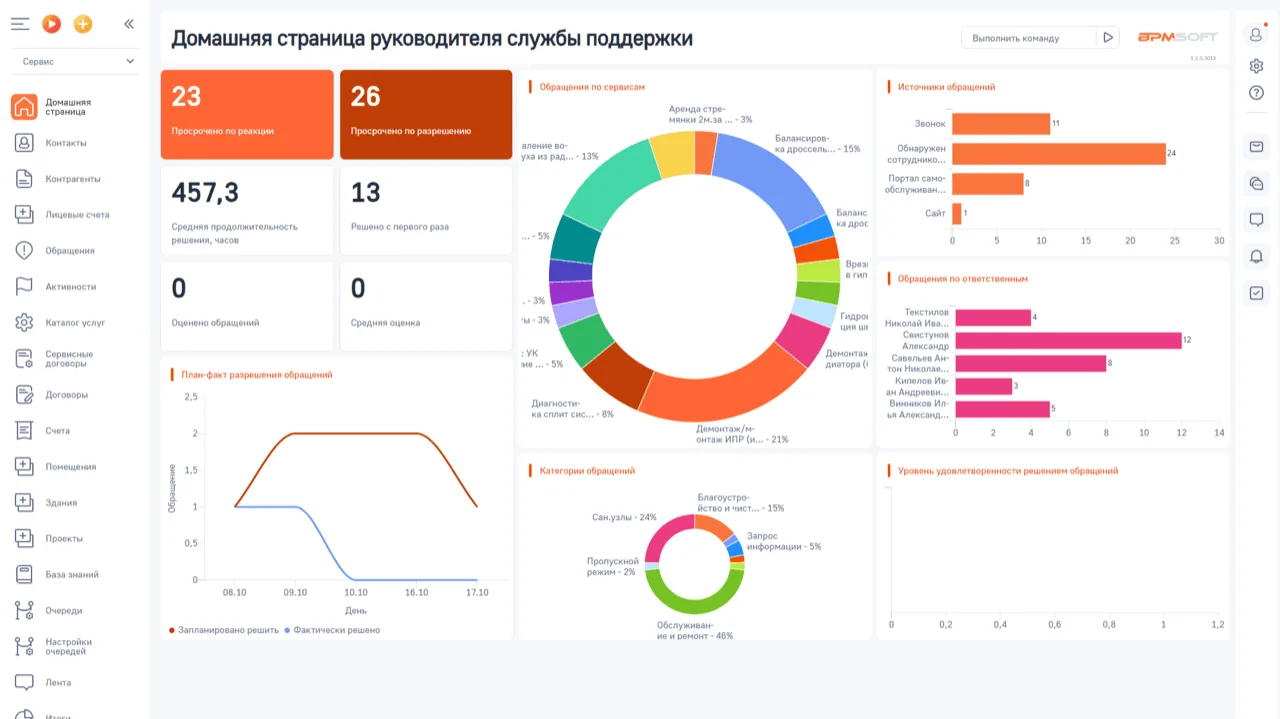This screenshot has height=719, width=1280.
Task: Open system settings gear icon
Action: (1257, 66)
